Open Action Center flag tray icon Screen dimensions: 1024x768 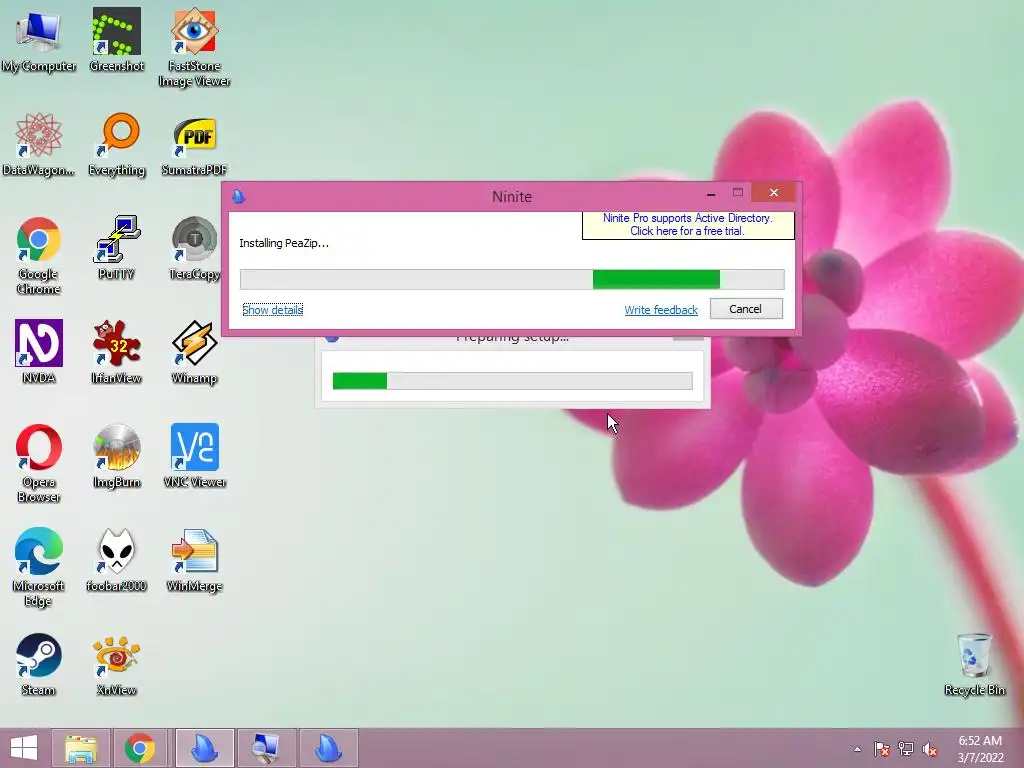pyautogui.click(x=882, y=749)
